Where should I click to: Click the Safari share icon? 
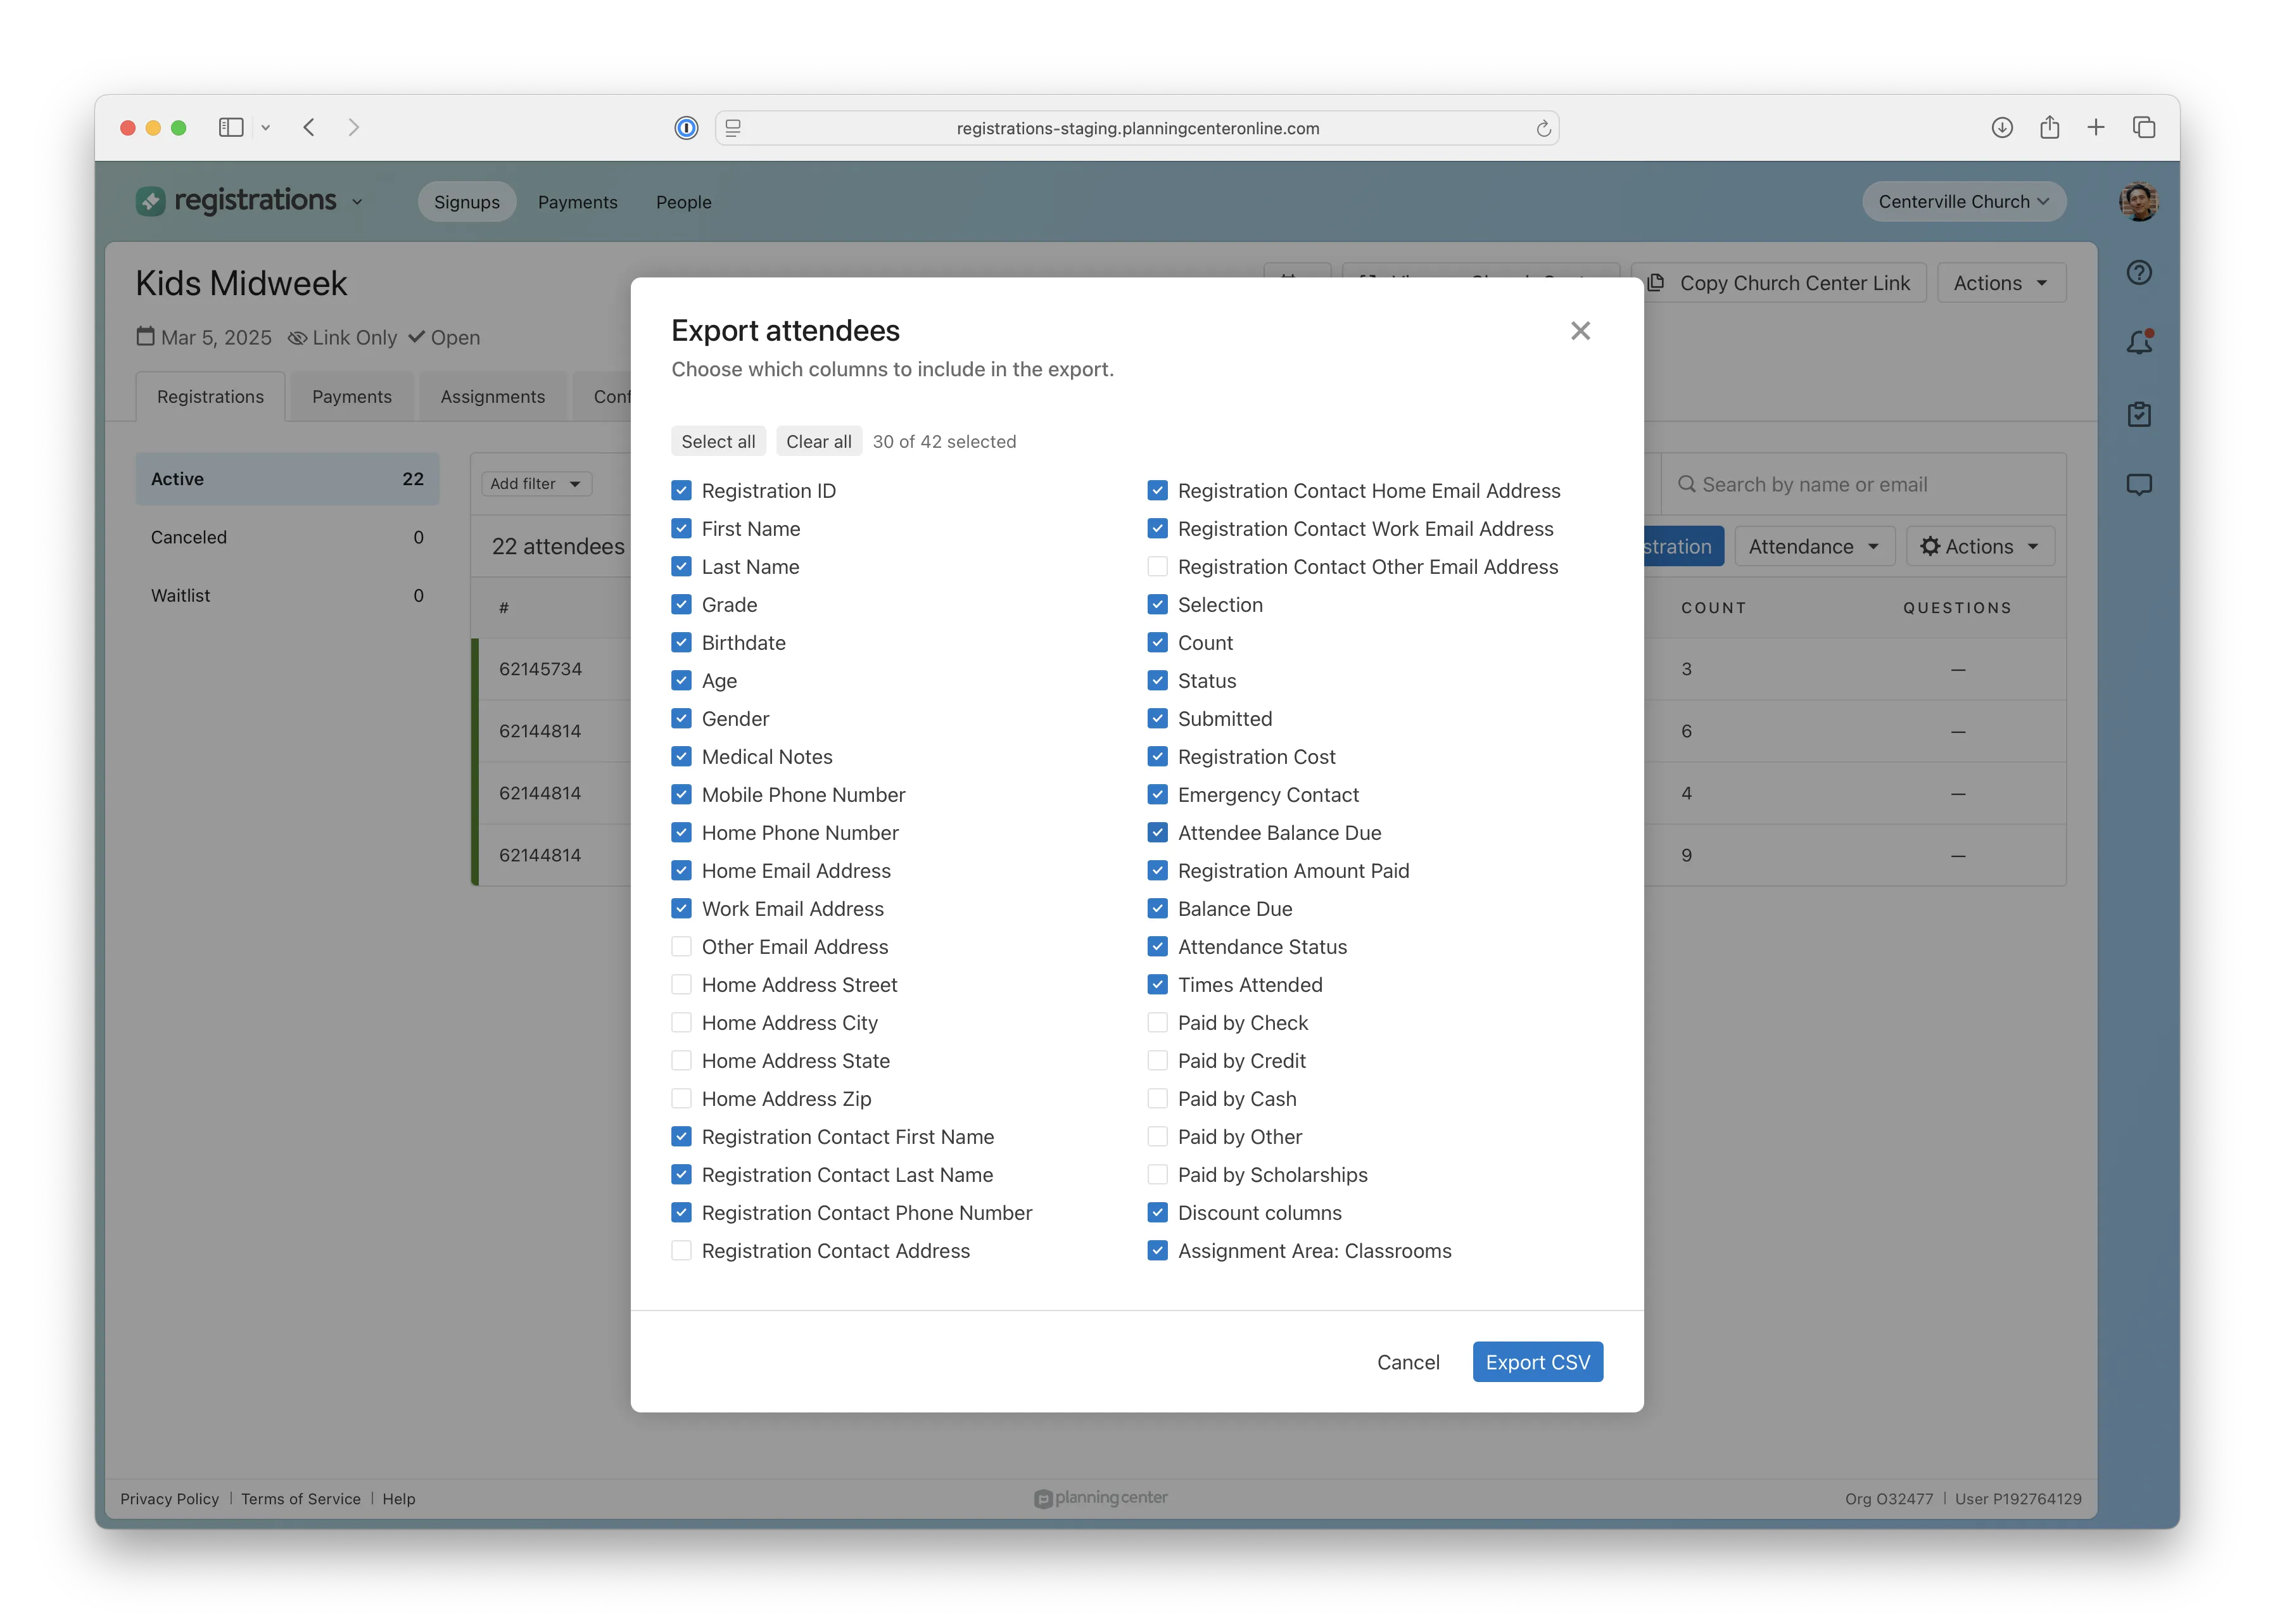pyautogui.click(x=2049, y=127)
